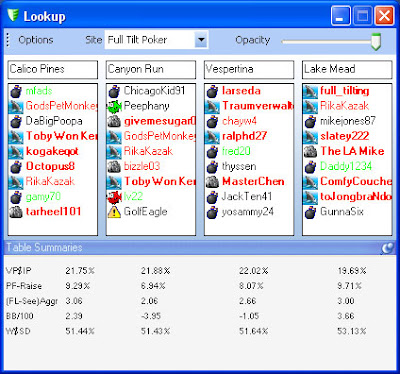Adjust the Opacity slider handle
The width and height of the screenshot is (400, 374).
point(376,41)
